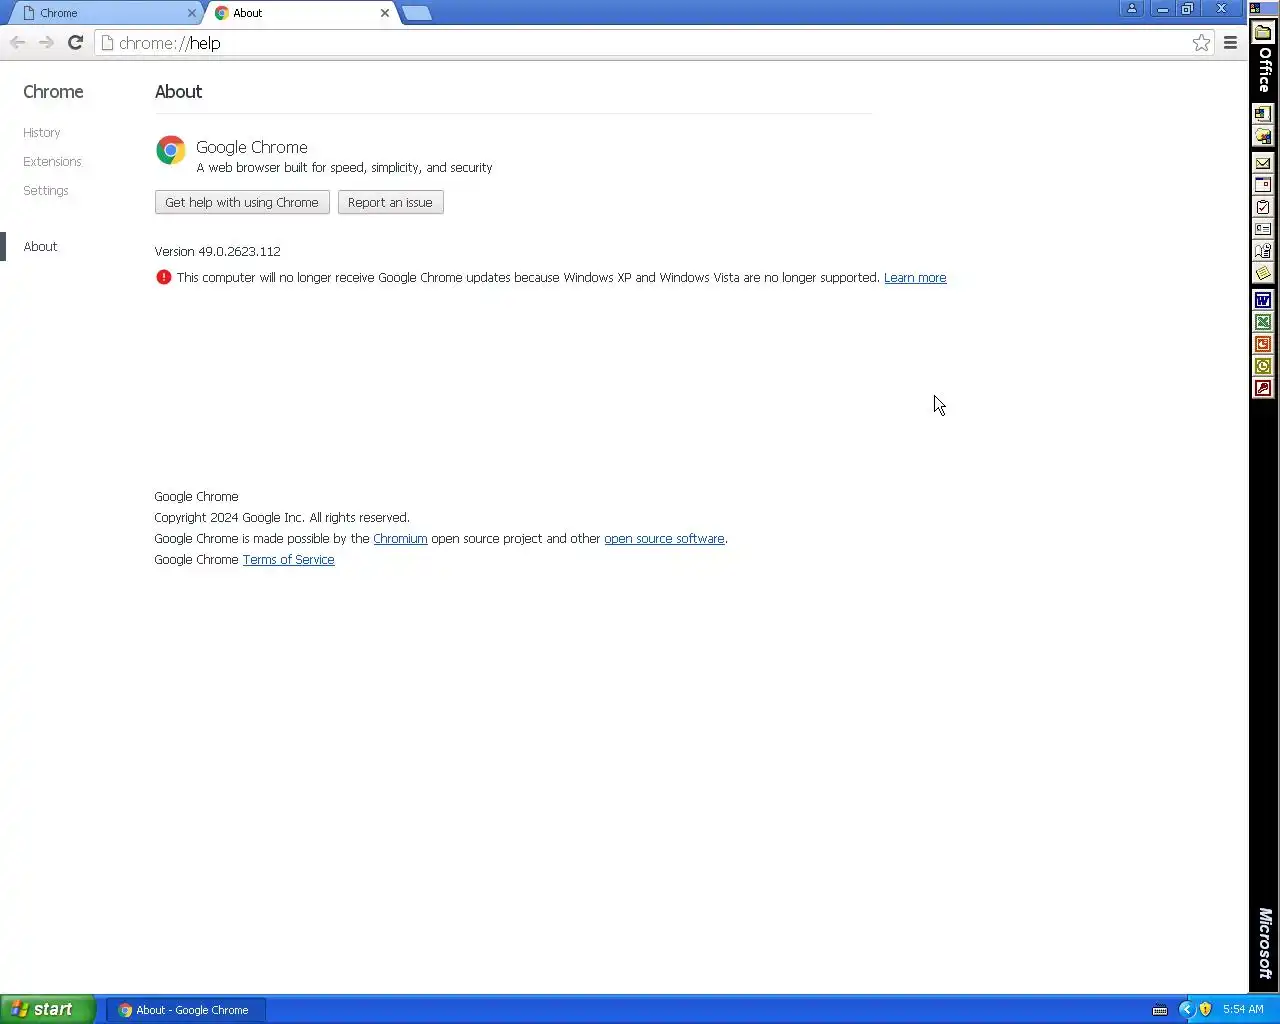The width and height of the screenshot is (1280, 1024).
Task: Click the New Note sticky icon
Action: pos(1263,273)
